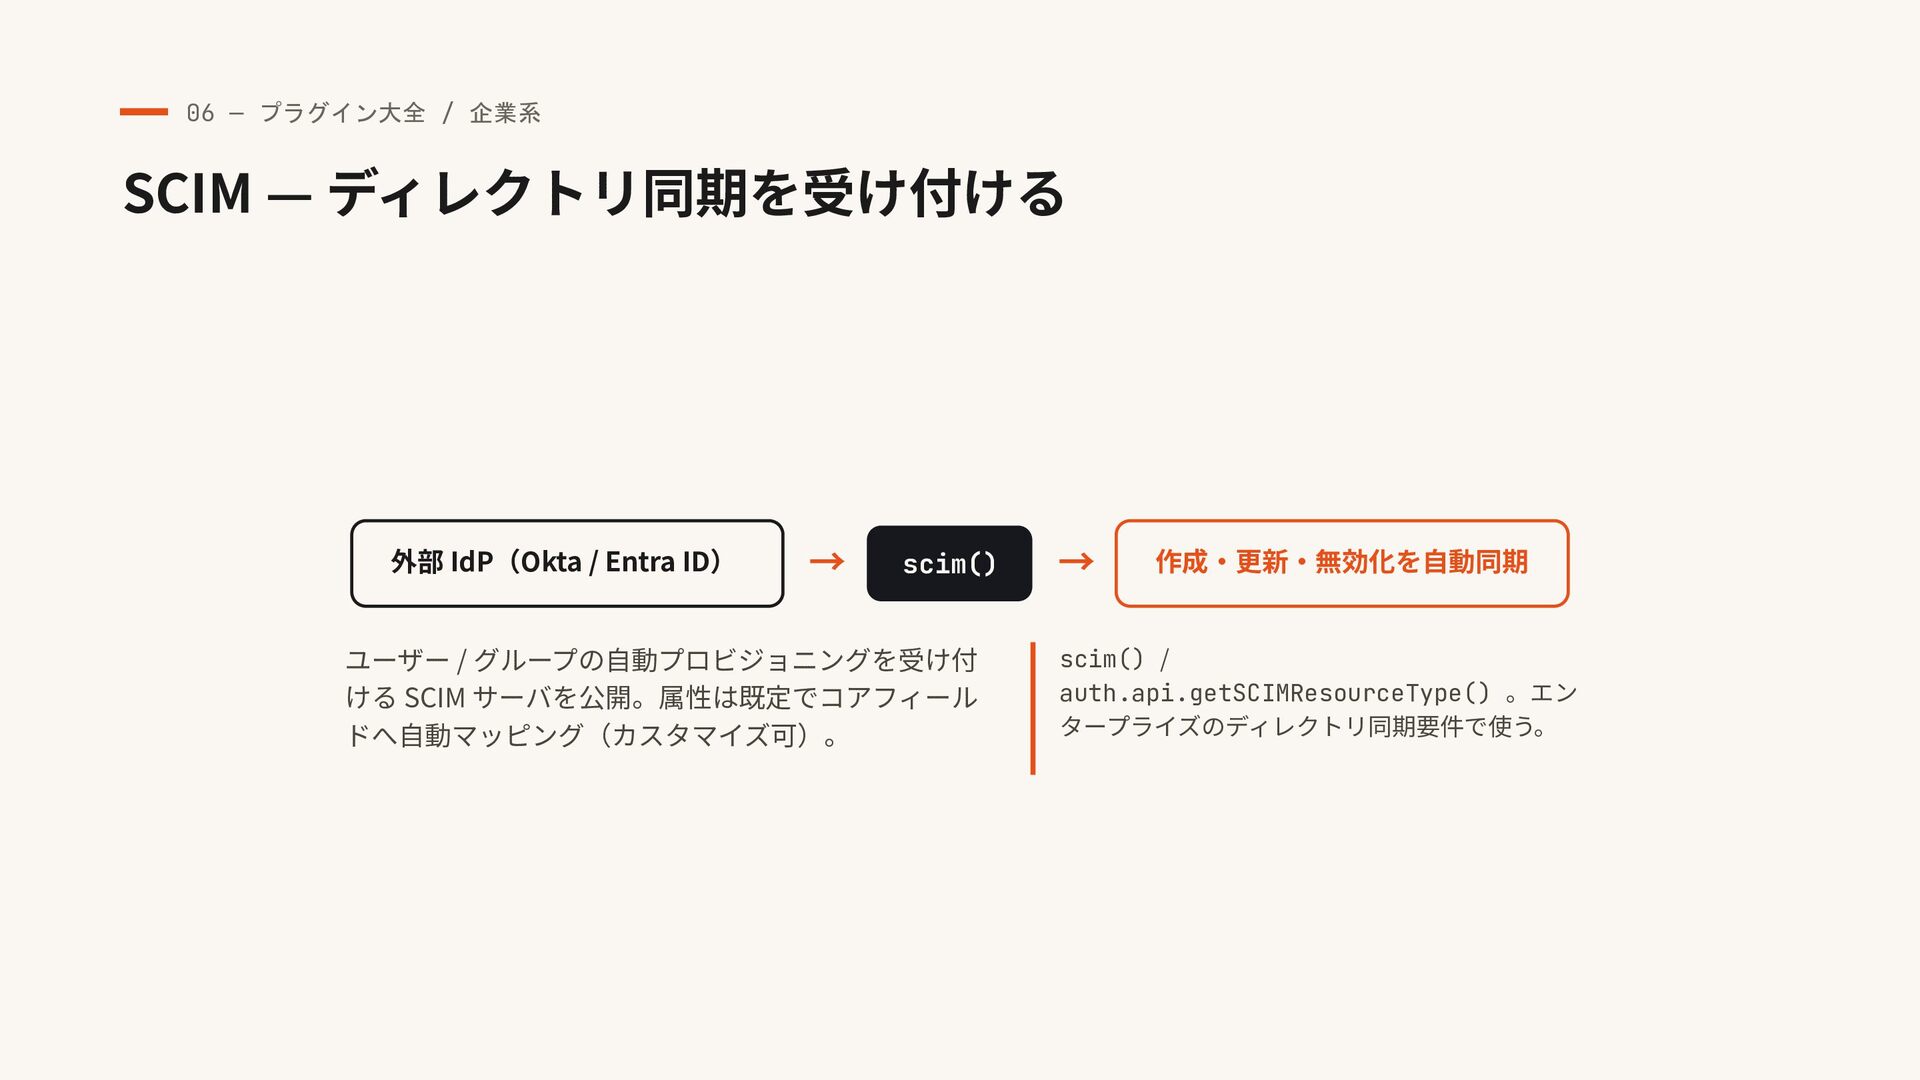Click the orange arrow before scim() box
The image size is (1920, 1080).
[x=826, y=562]
